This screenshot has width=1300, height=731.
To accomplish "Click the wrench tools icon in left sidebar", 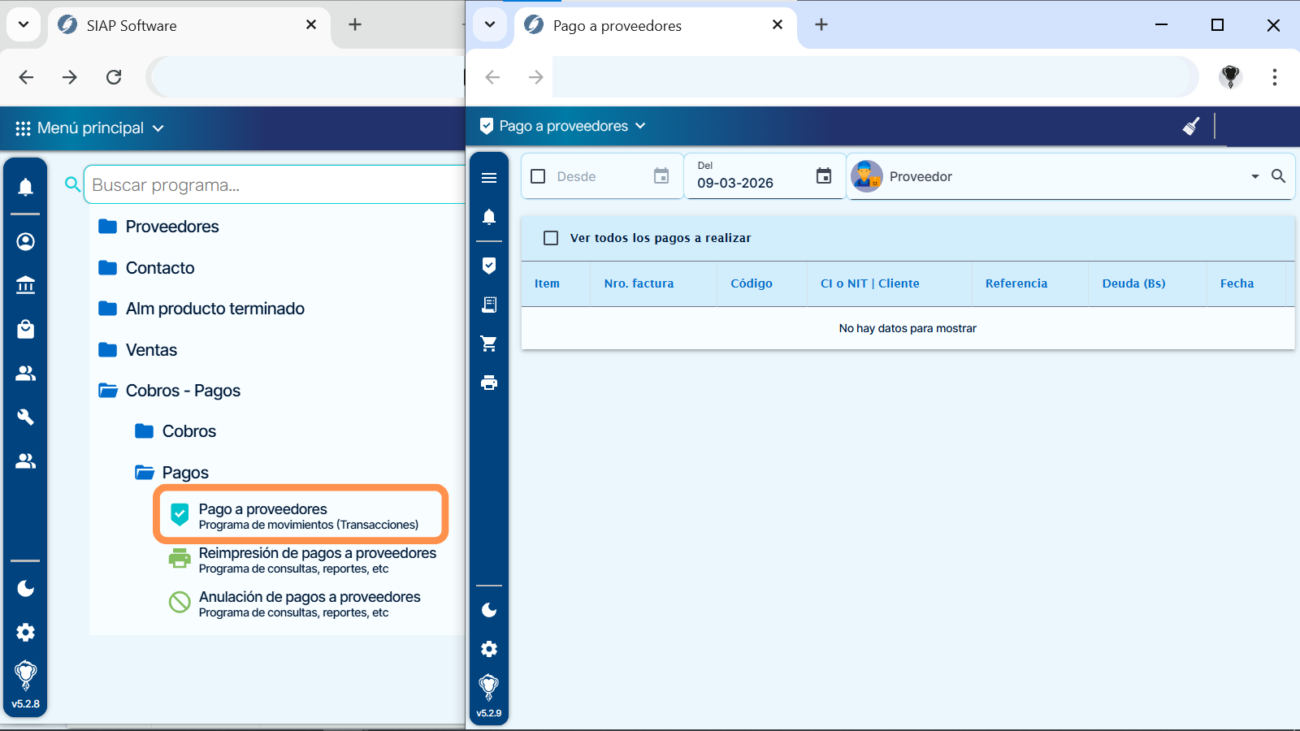I will 26,417.
